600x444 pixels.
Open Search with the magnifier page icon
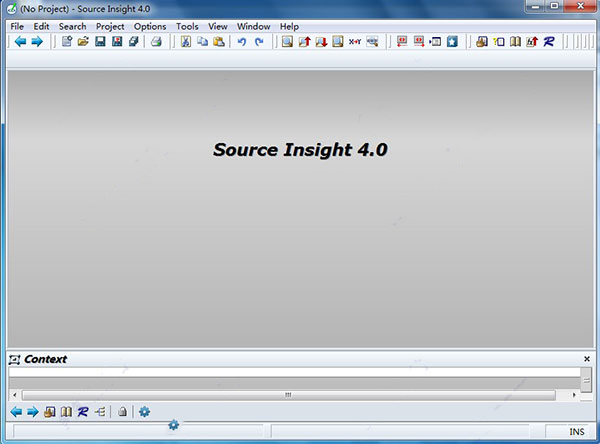(x=287, y=41)
